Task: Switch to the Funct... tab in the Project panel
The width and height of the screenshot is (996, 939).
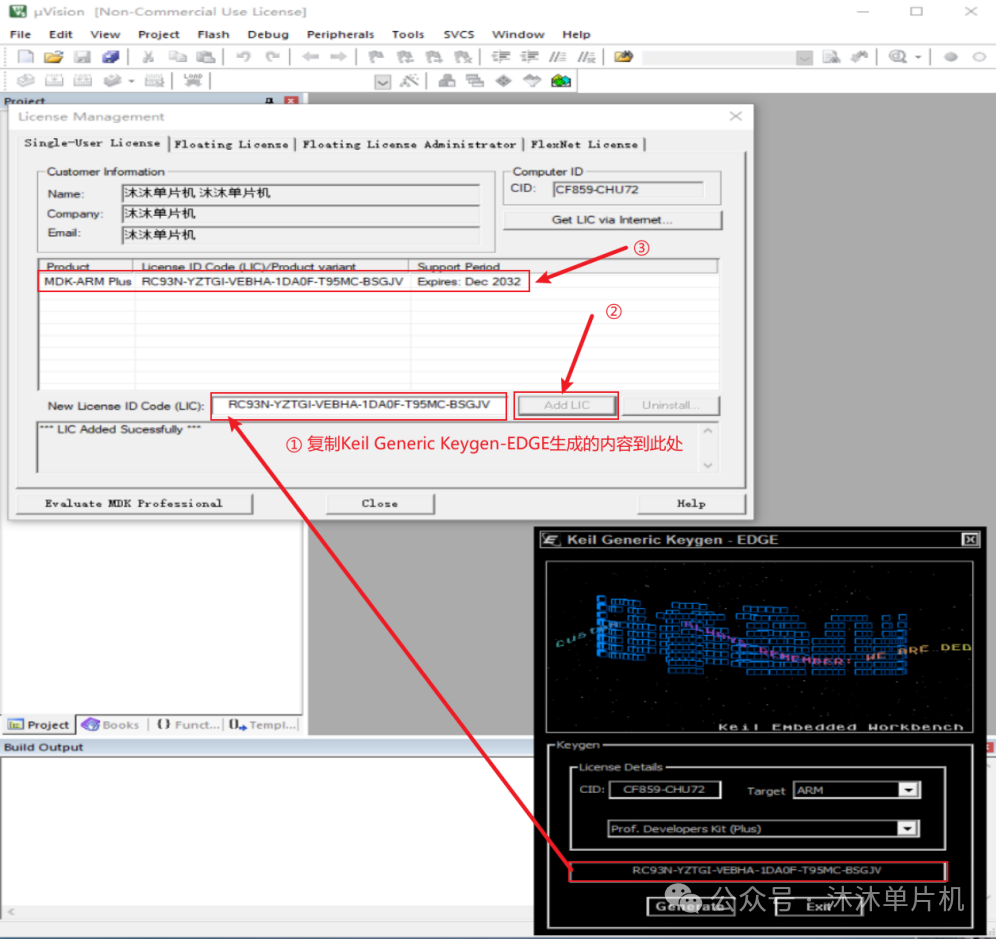Action: (x=188, y=724)
